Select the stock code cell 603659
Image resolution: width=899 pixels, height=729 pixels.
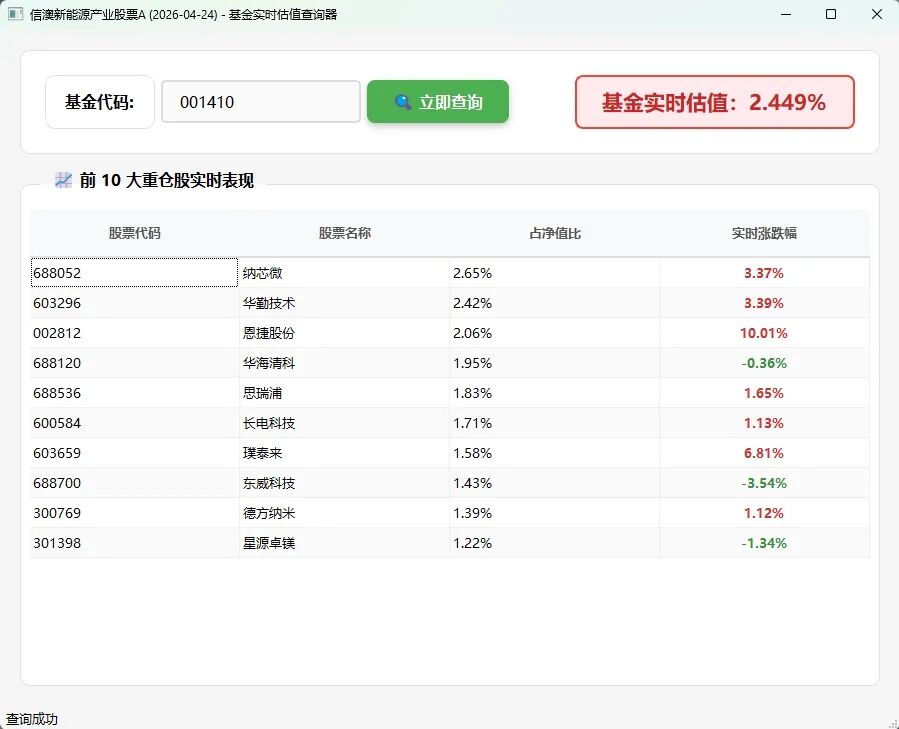click(x=134, y=453)
